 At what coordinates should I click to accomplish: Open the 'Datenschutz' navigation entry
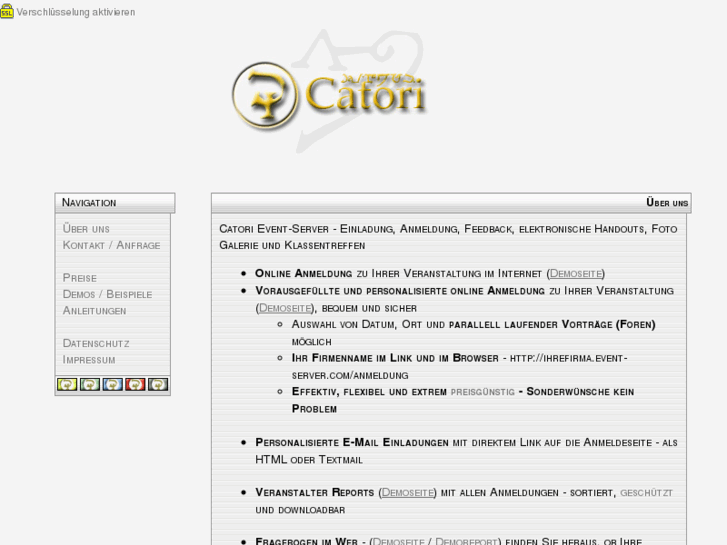pos(96,343)
